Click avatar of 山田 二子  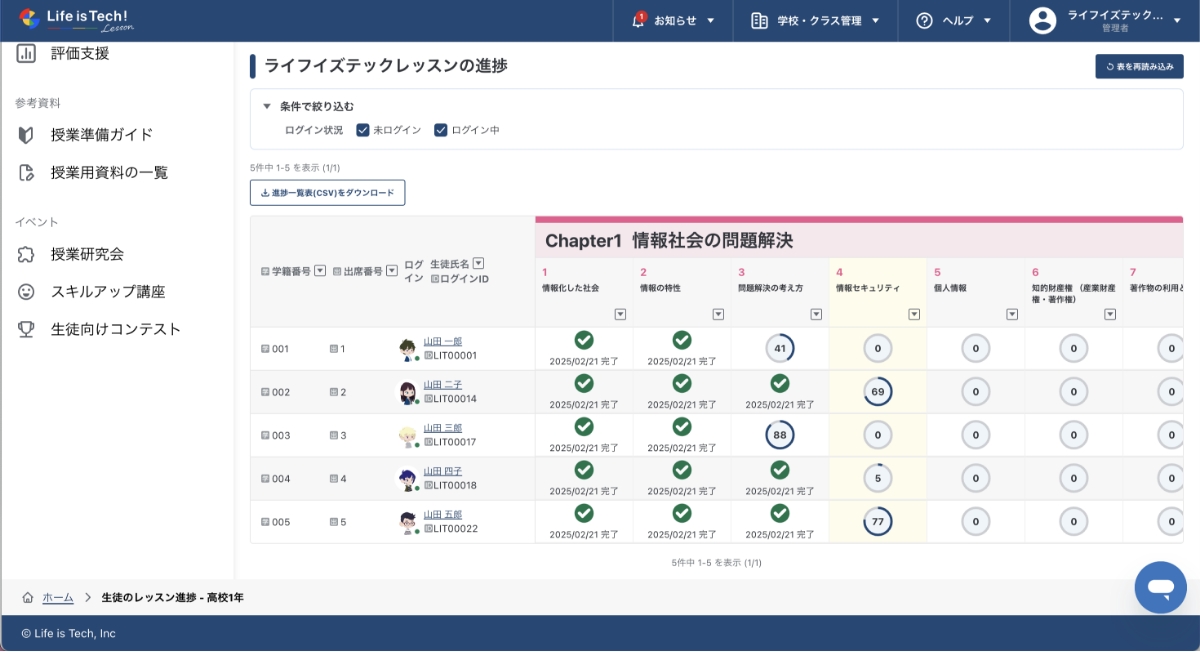click(408, 392)
